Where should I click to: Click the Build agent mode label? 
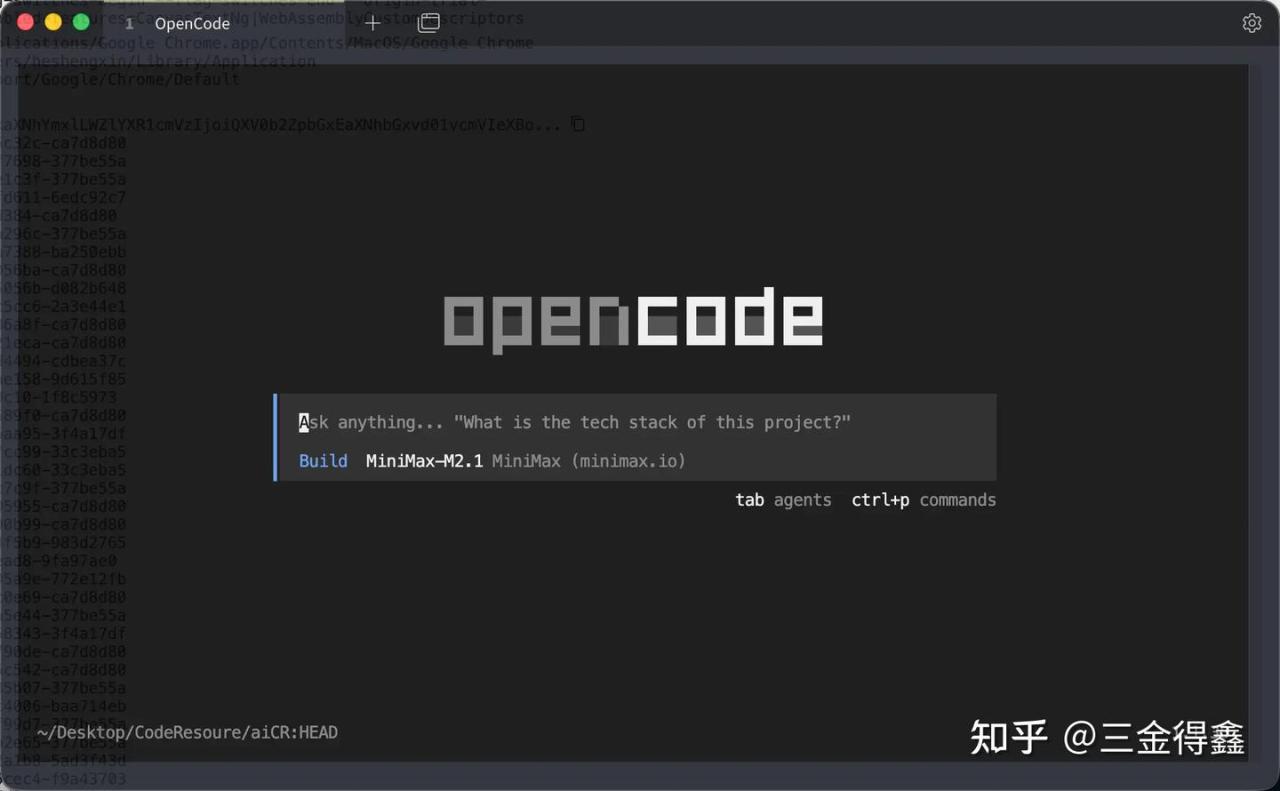323,461
